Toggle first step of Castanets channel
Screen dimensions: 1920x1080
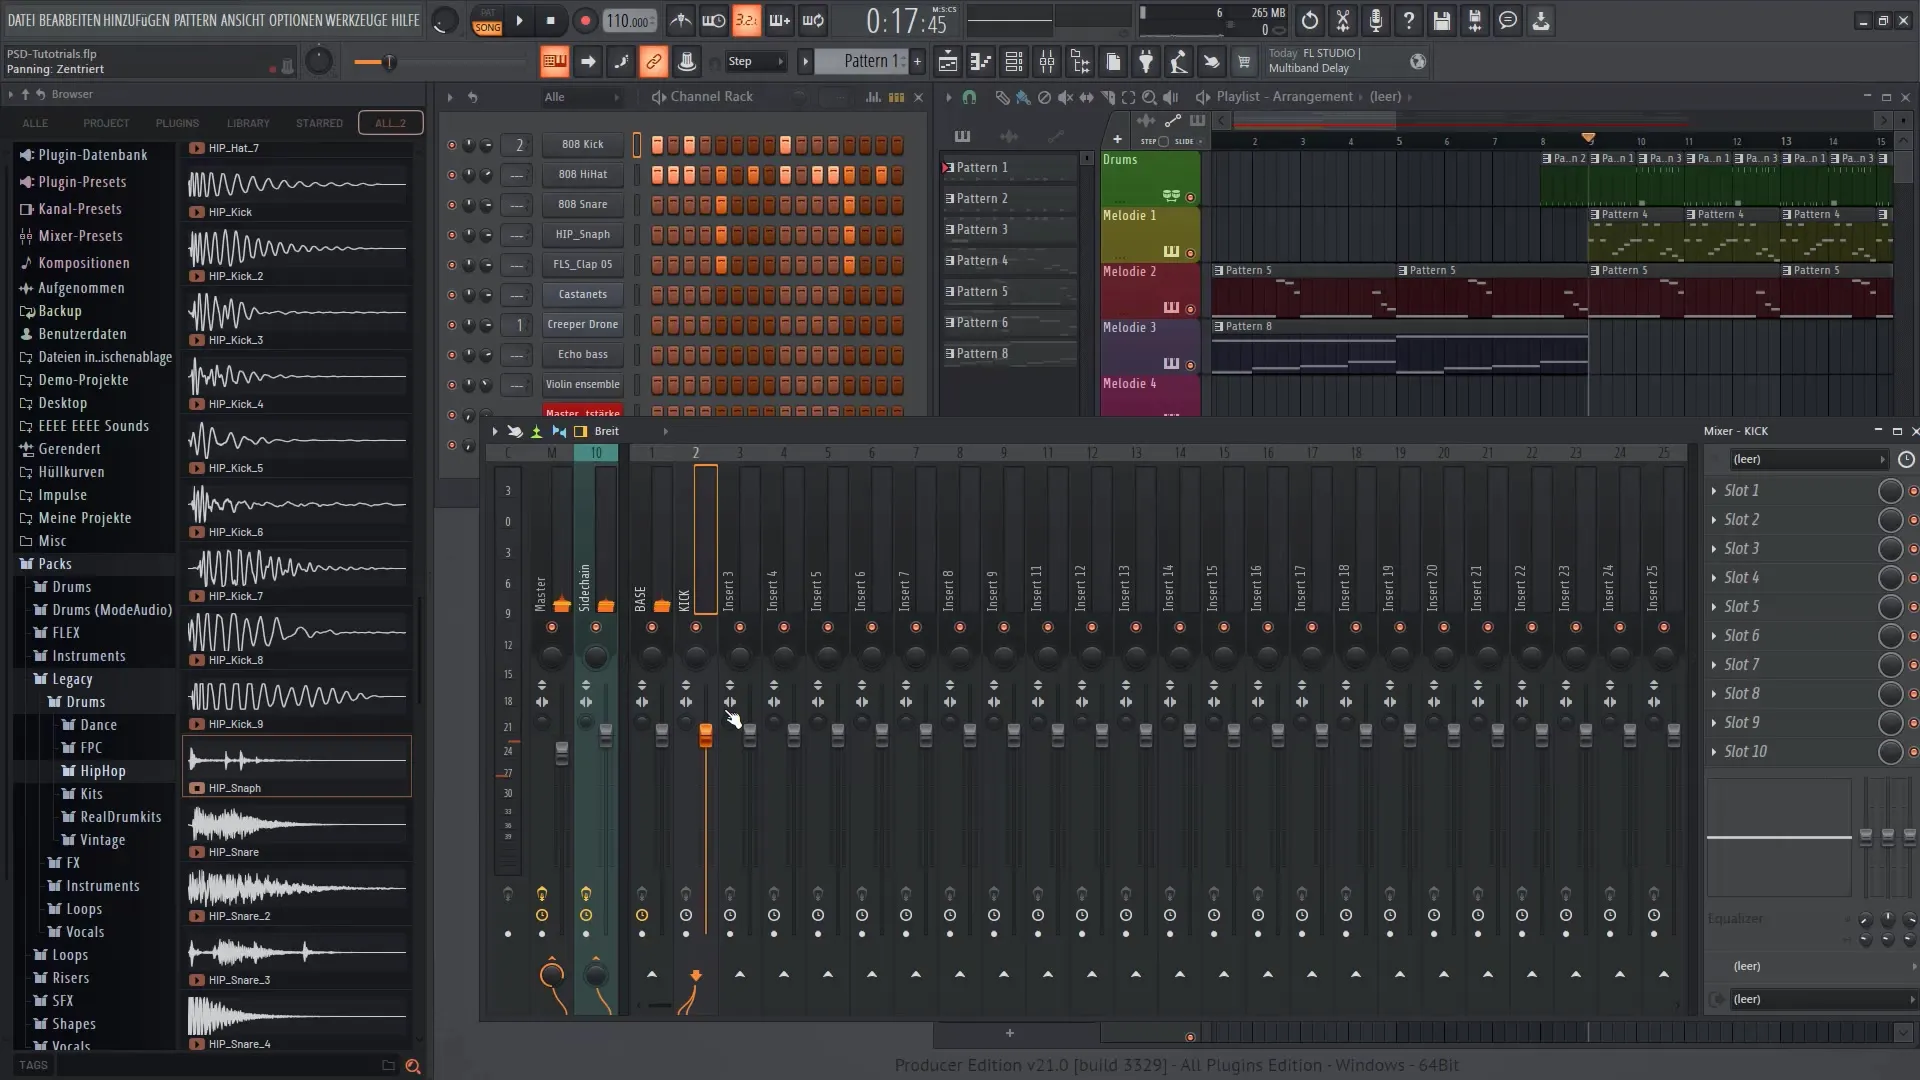tap(657, 295)
